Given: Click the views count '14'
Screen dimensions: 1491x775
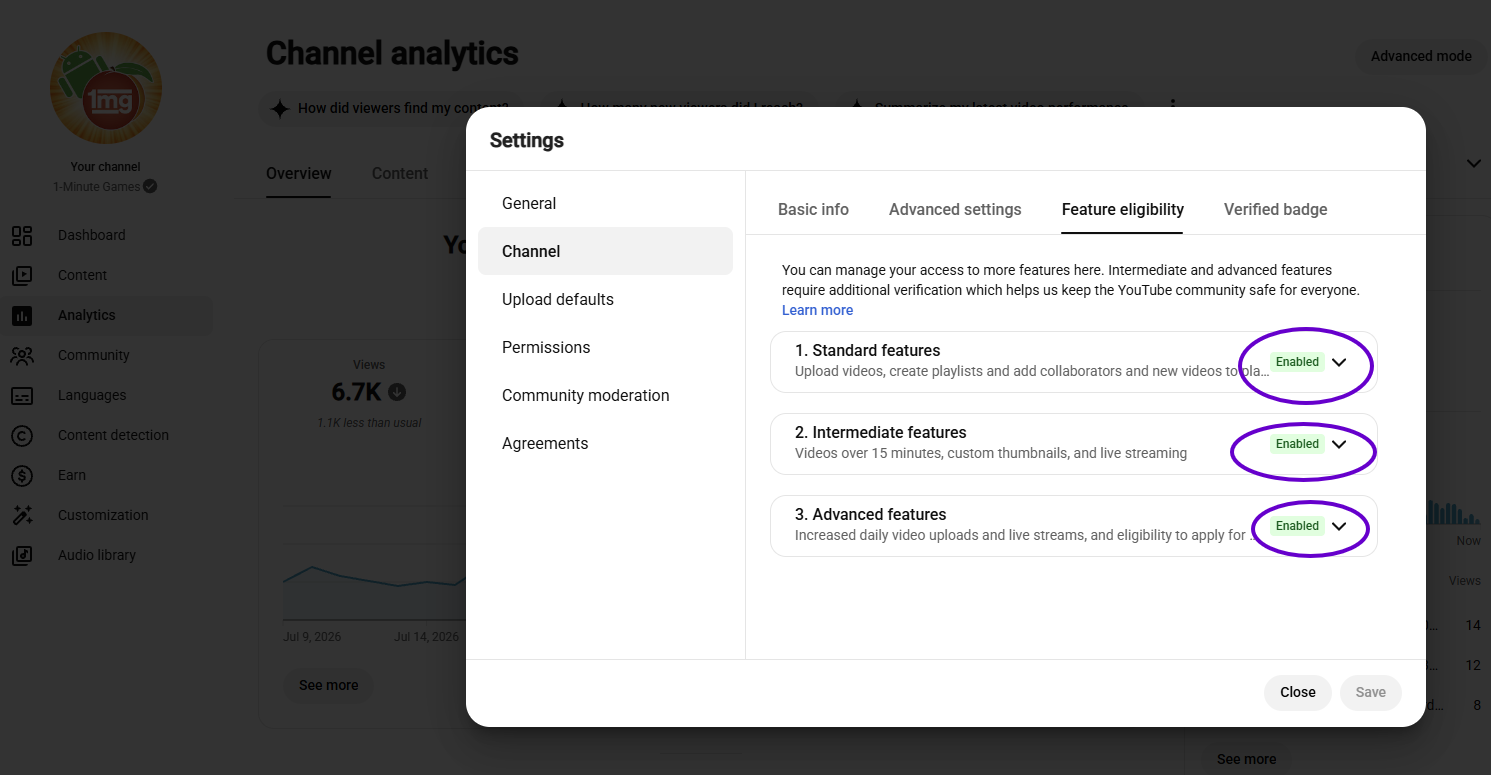Looking at the screenshot, I should point(1473,625).
